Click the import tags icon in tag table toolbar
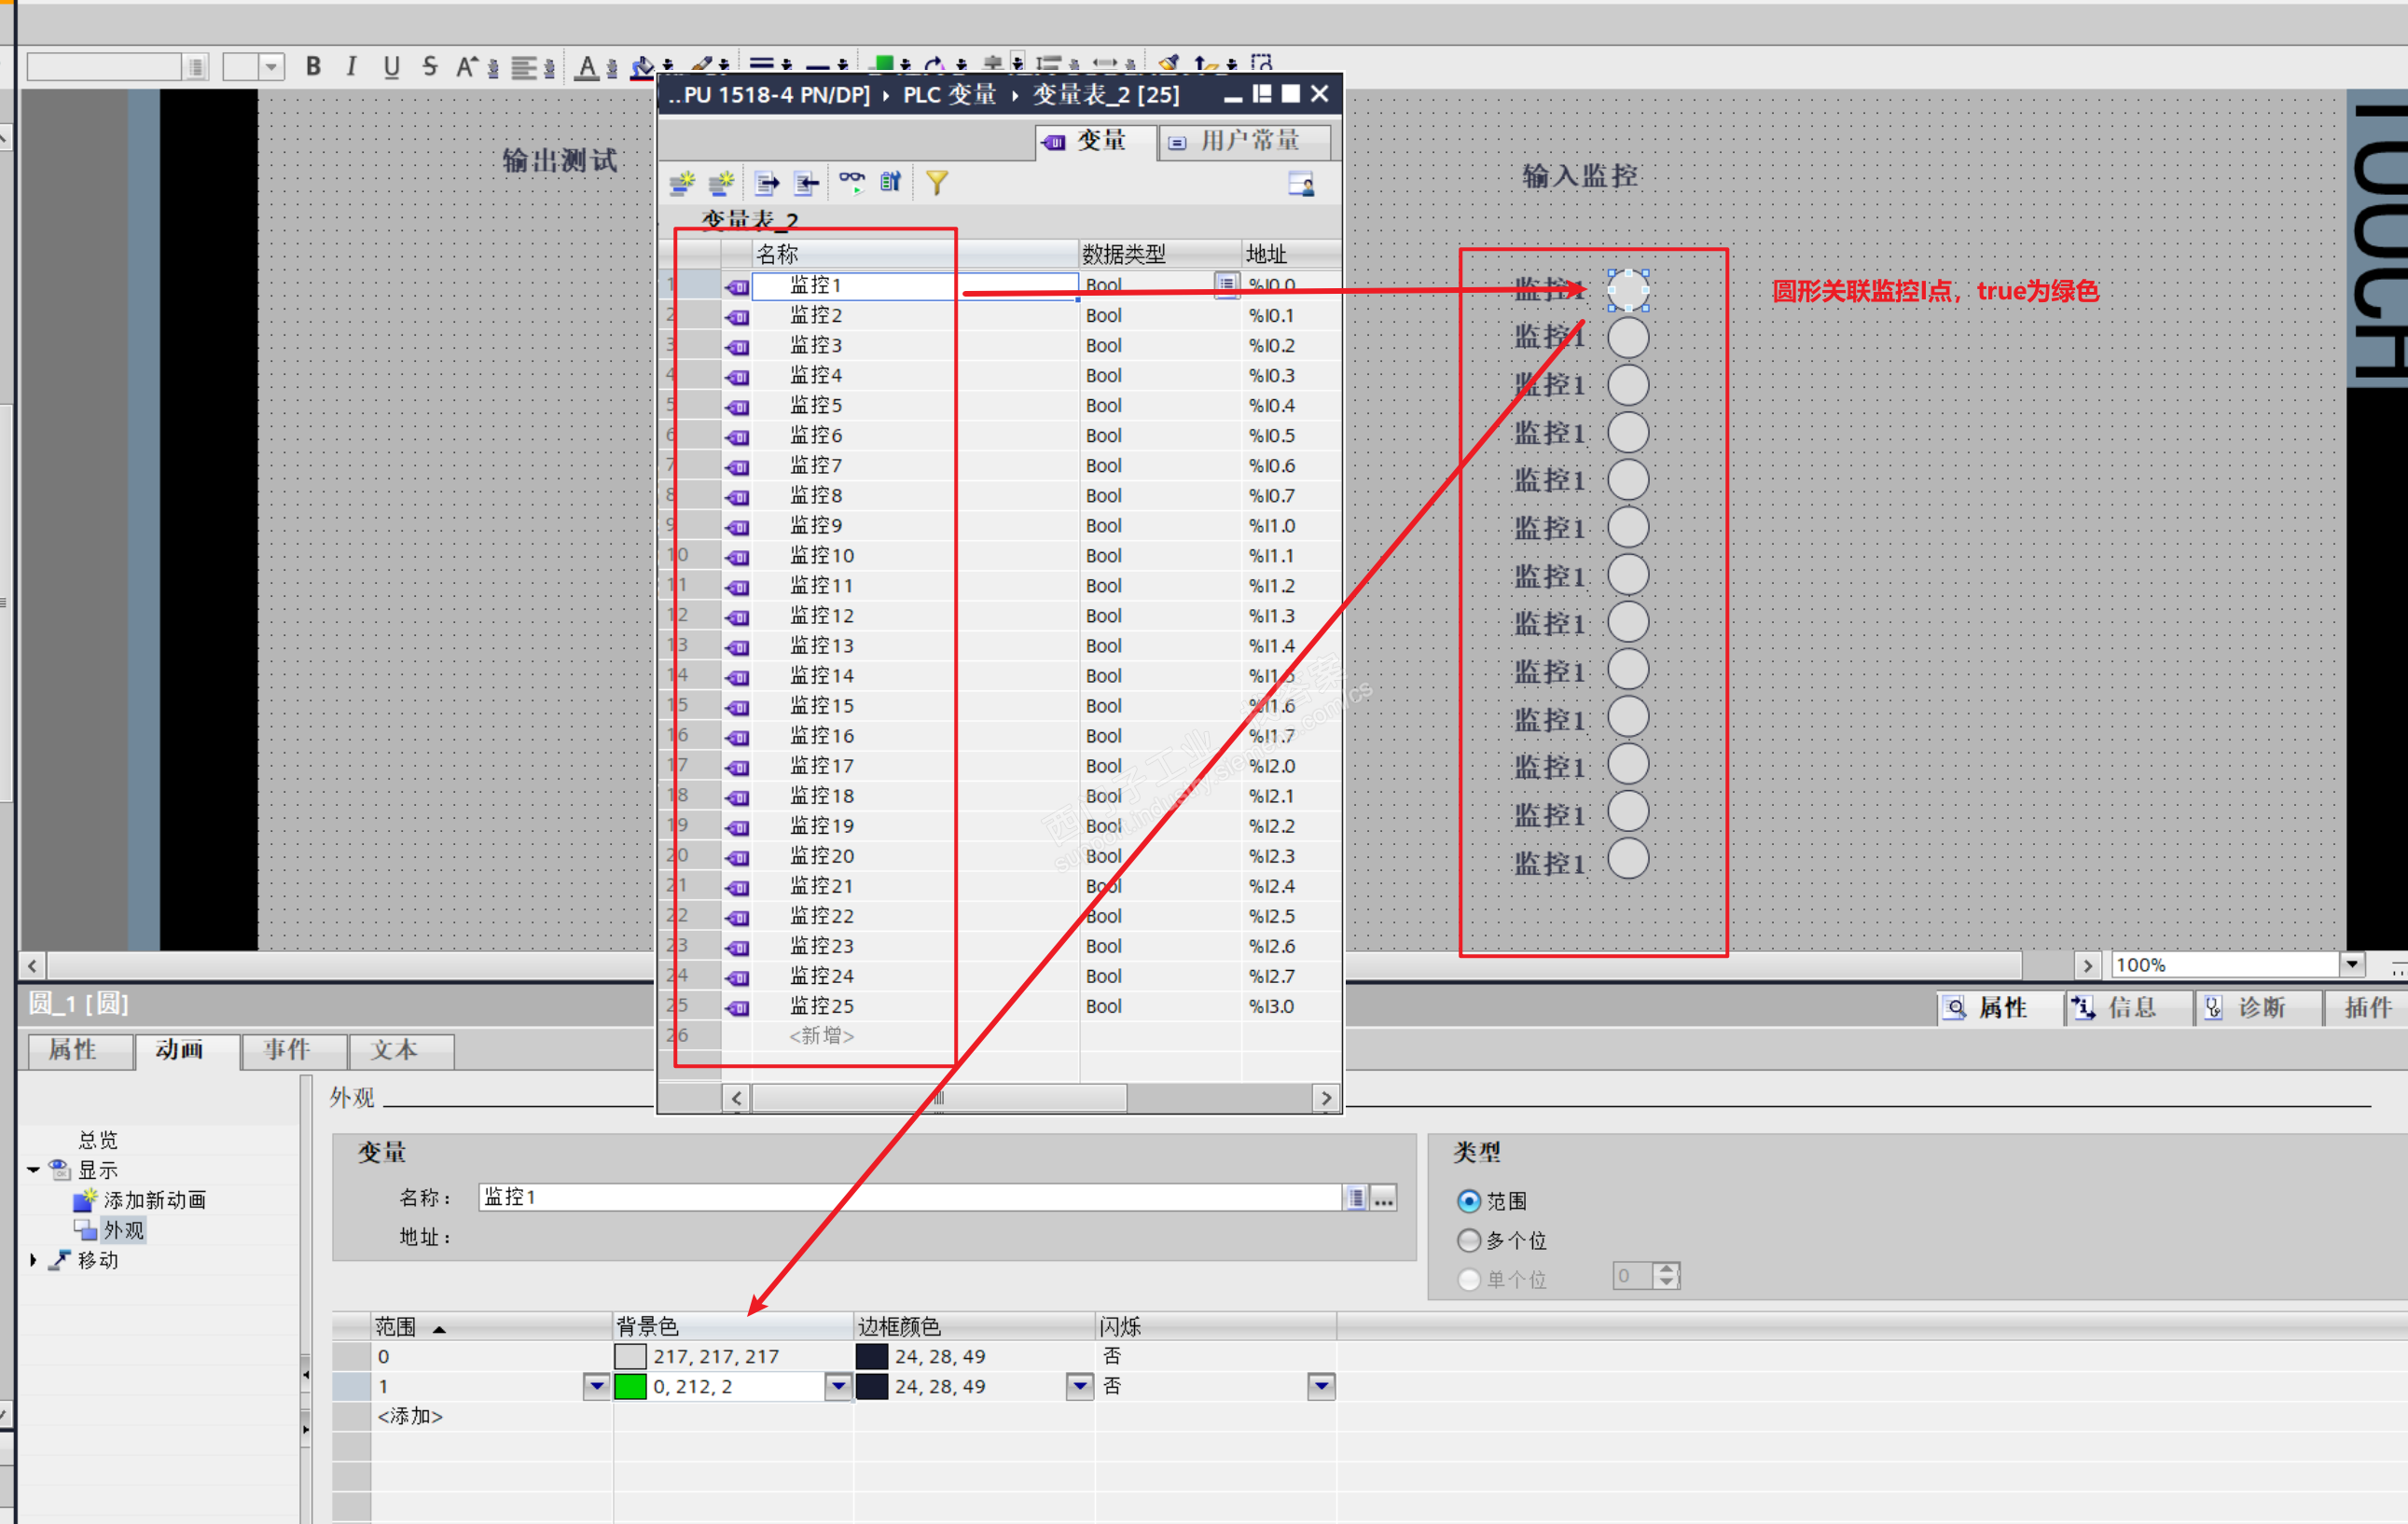This screenshot has height=1524, width=2408. click(806, 182)
